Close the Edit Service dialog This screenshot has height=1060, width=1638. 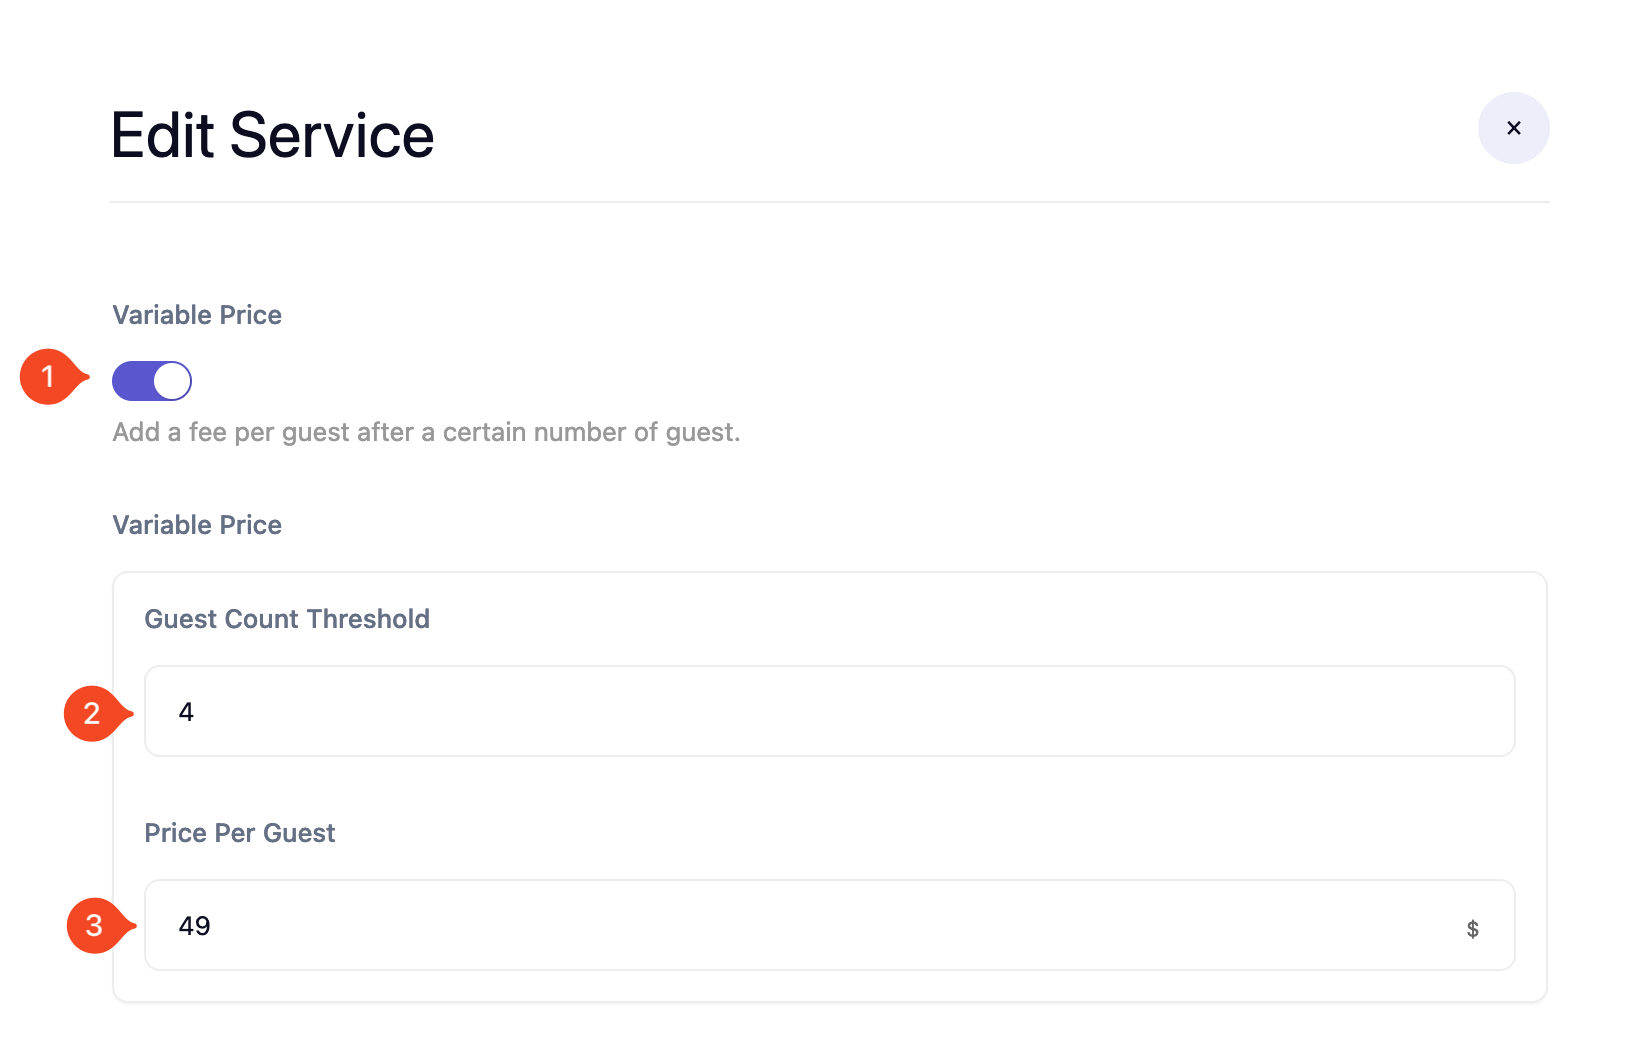(x=1513, y=128)
